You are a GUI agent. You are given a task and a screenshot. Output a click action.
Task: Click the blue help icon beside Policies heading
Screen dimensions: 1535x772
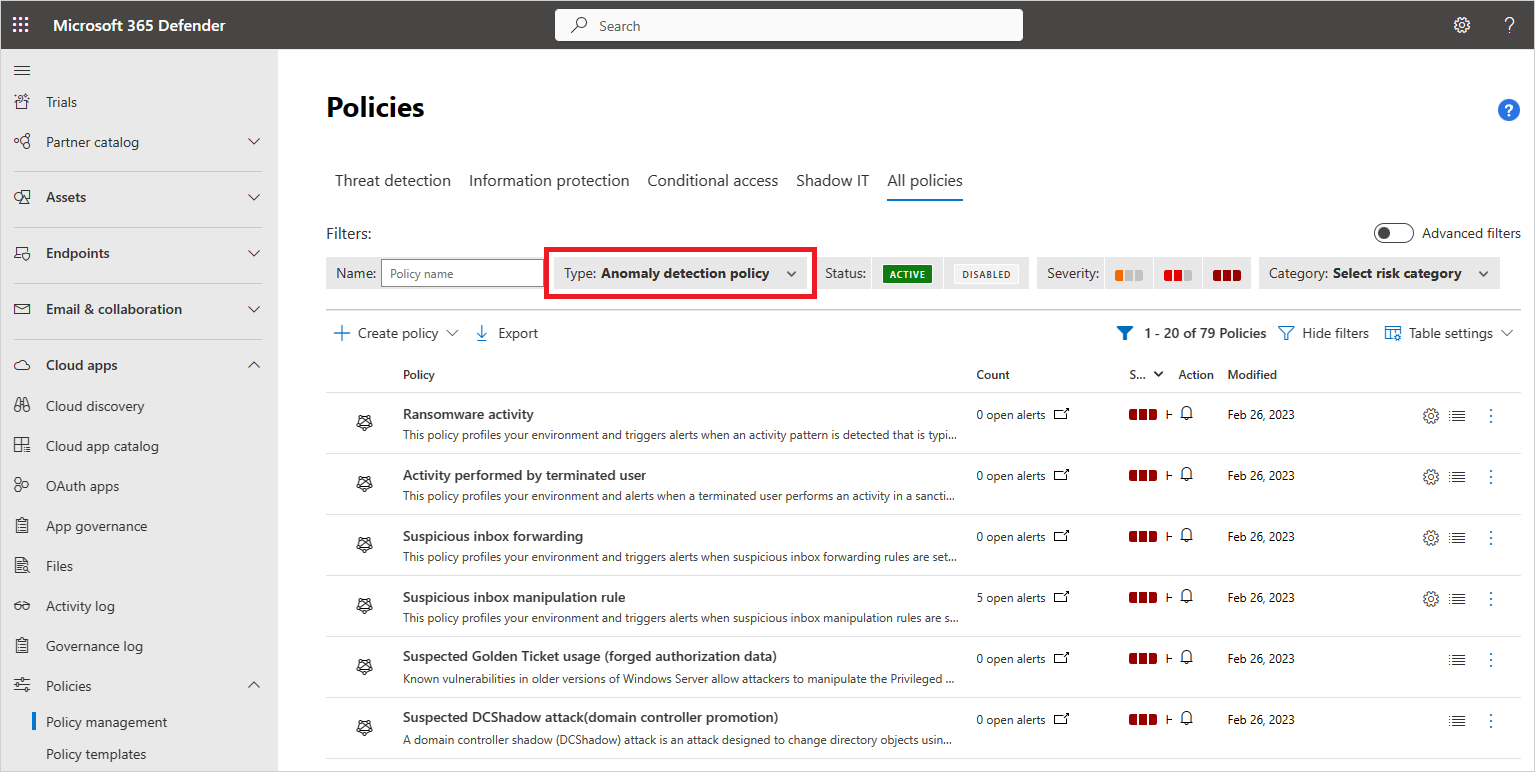click(x=1509, y=110)
